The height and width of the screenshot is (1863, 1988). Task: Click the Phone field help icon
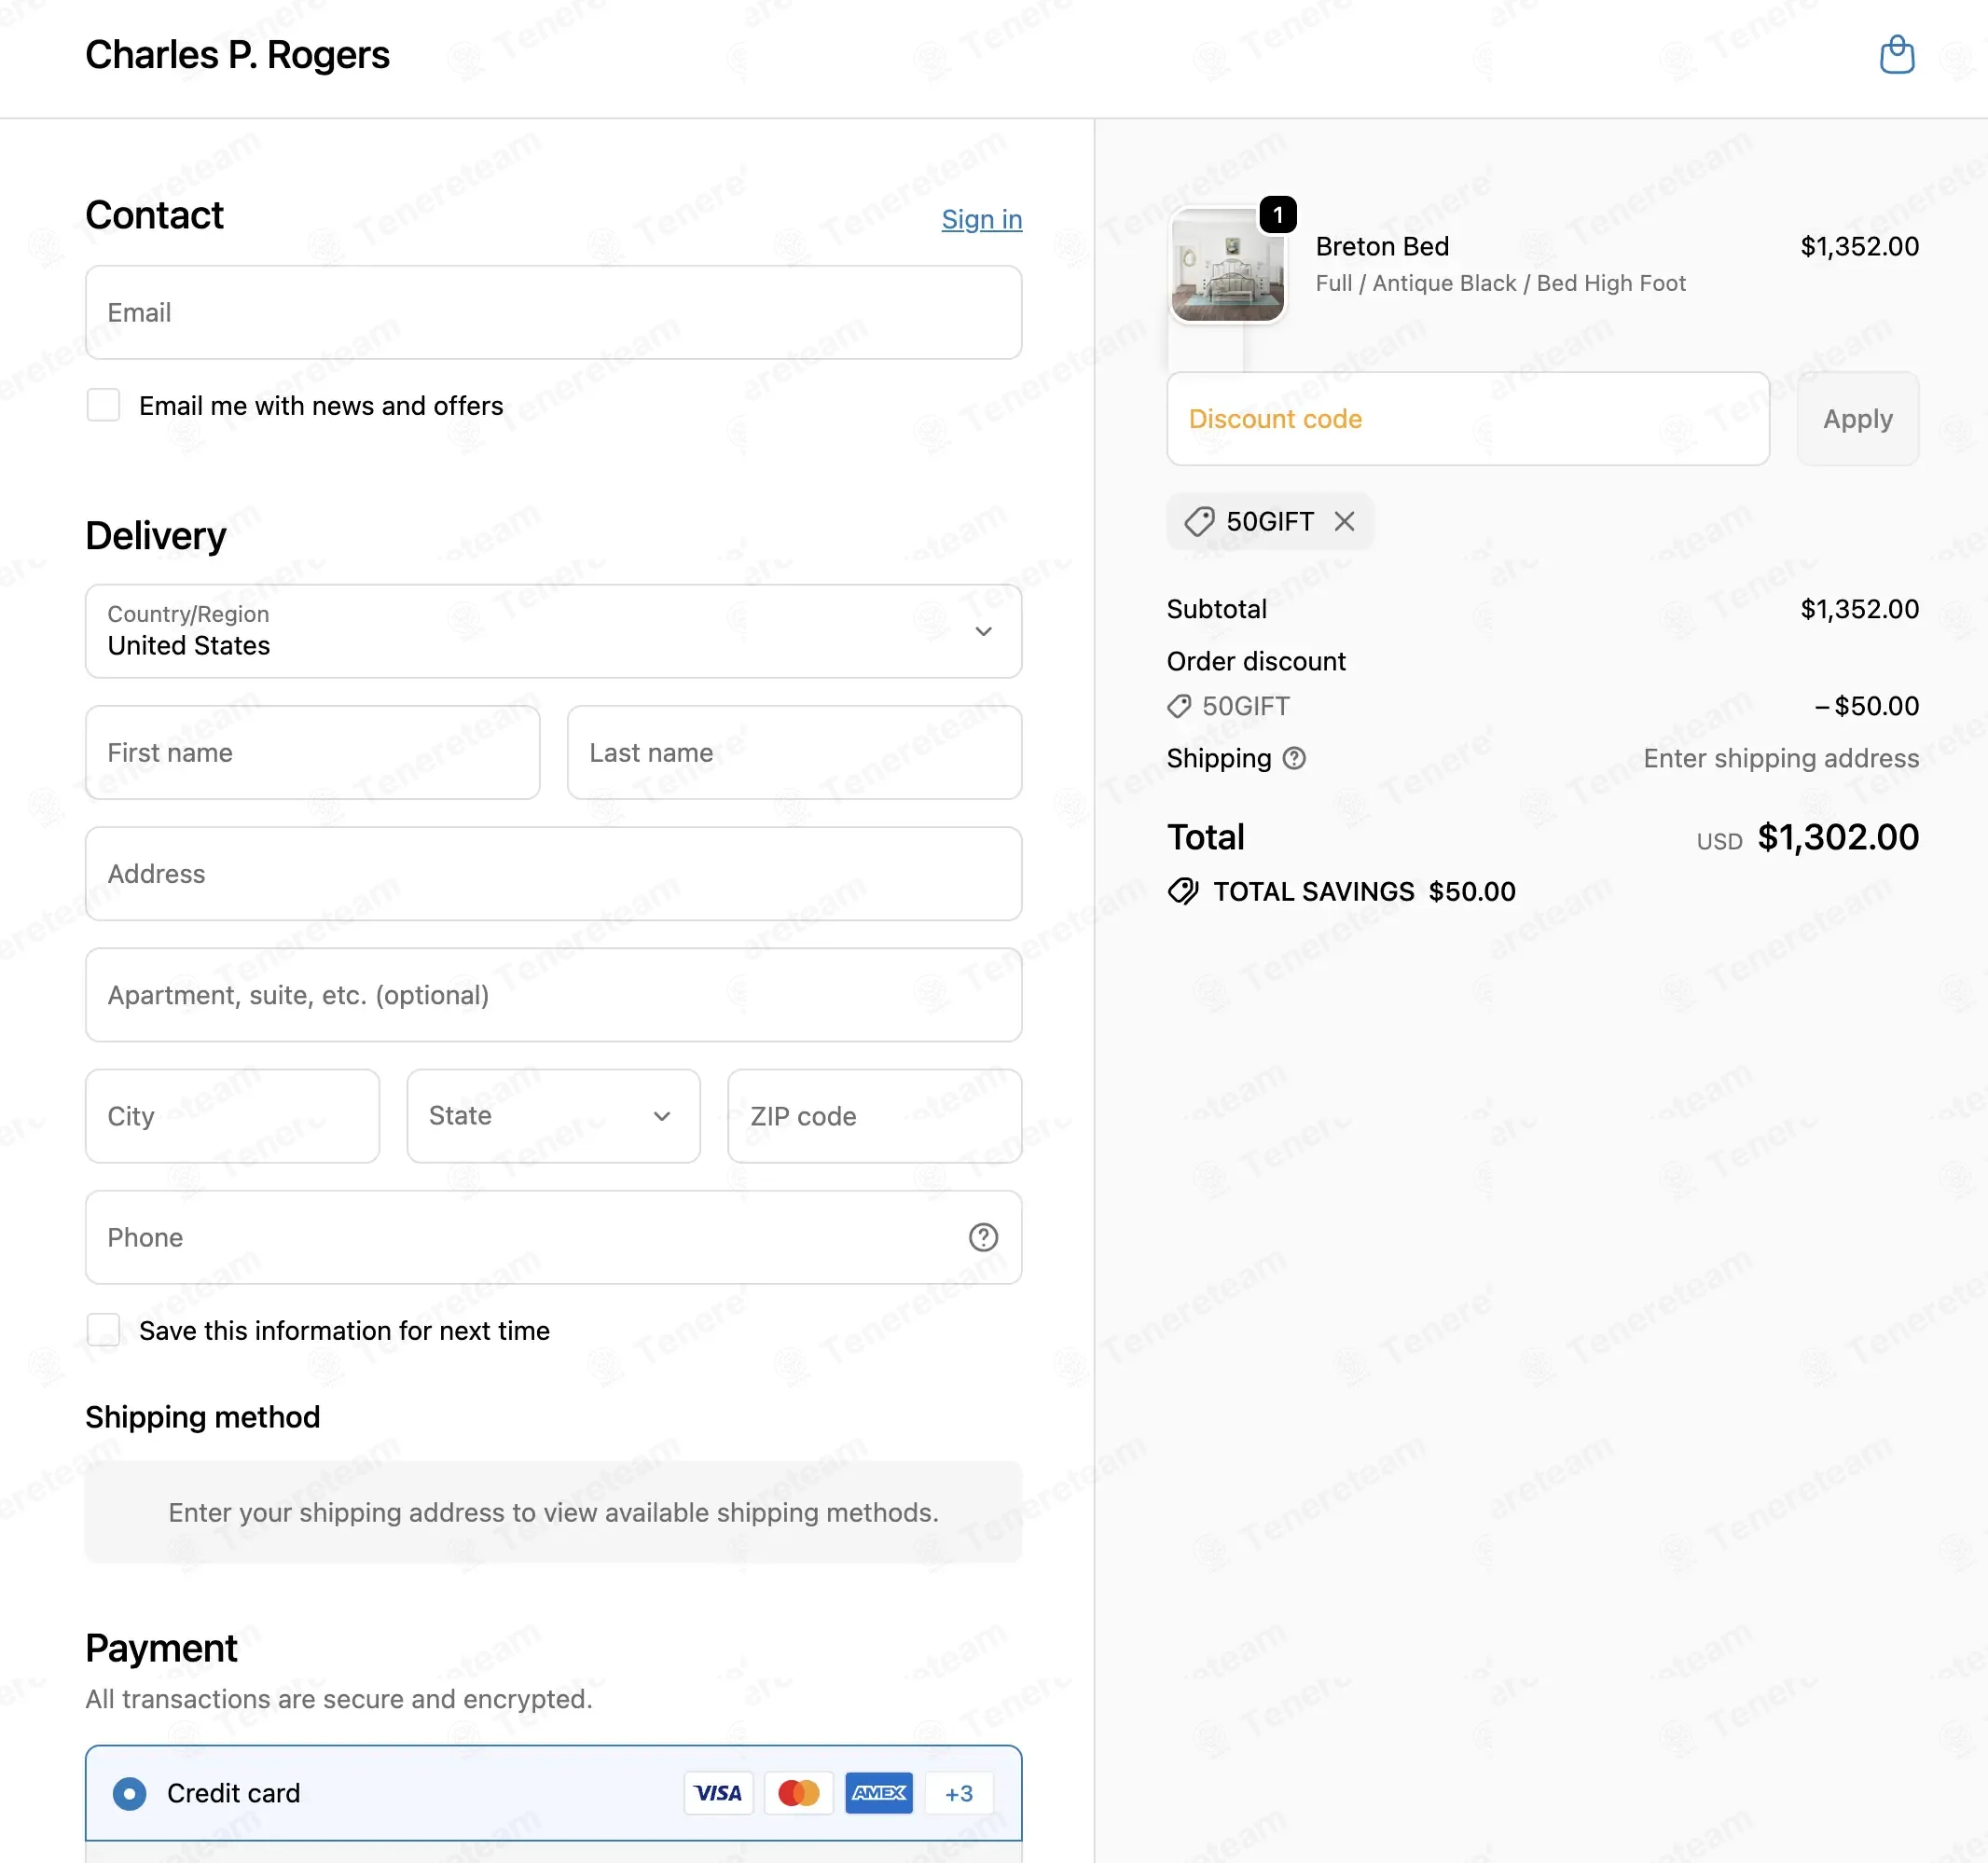(983, 1237)
